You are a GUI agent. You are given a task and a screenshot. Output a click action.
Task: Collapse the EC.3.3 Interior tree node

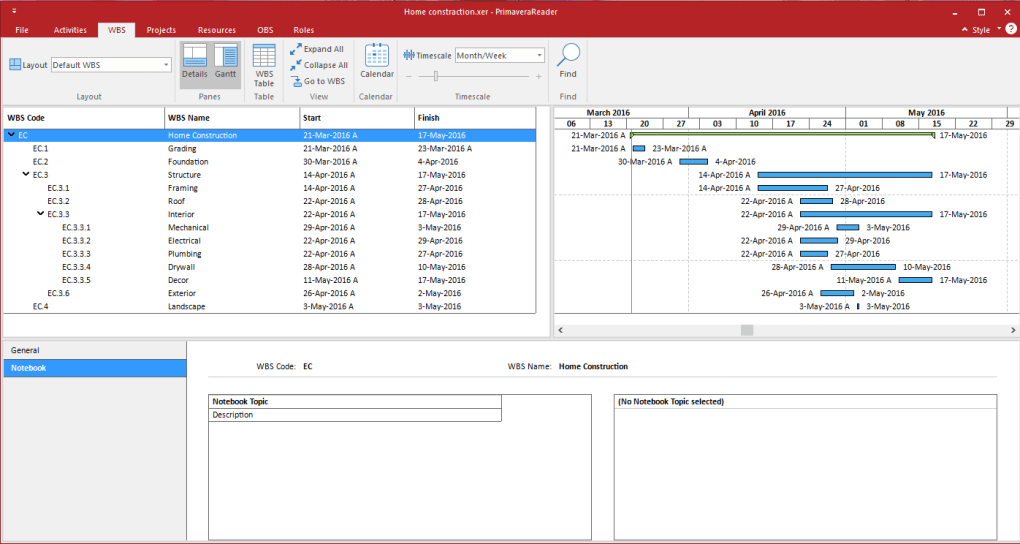pyautogui.click(x=40, y=214)
